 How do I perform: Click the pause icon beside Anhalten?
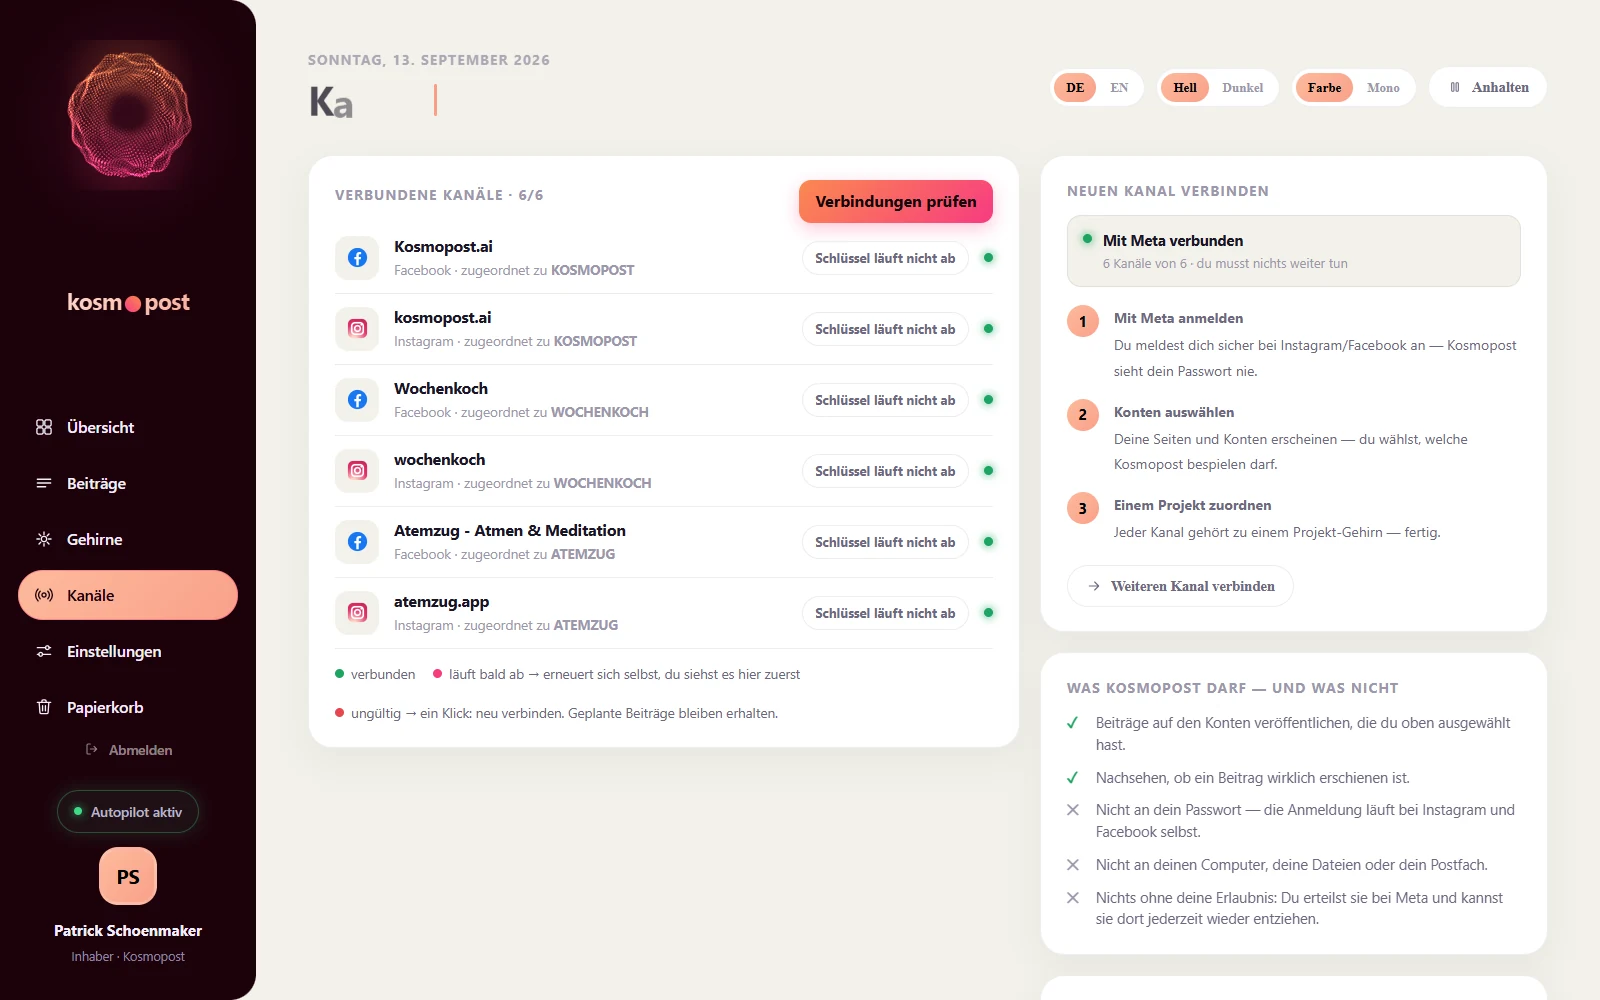tap(1455, 87)
